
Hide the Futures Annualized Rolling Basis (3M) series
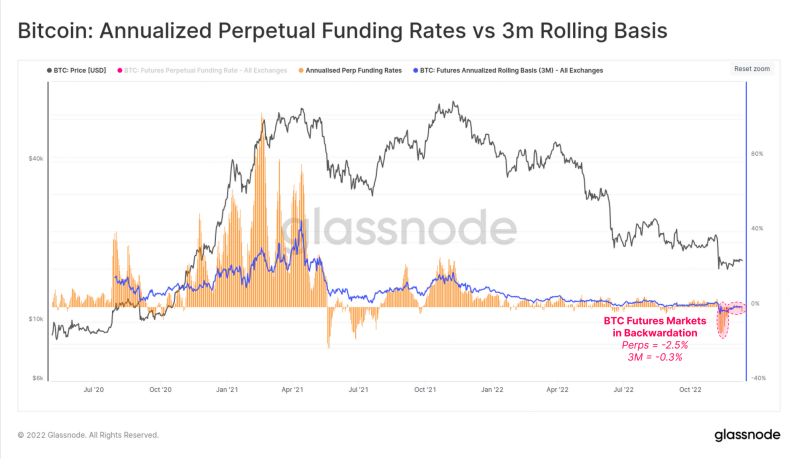pos(511,71)
